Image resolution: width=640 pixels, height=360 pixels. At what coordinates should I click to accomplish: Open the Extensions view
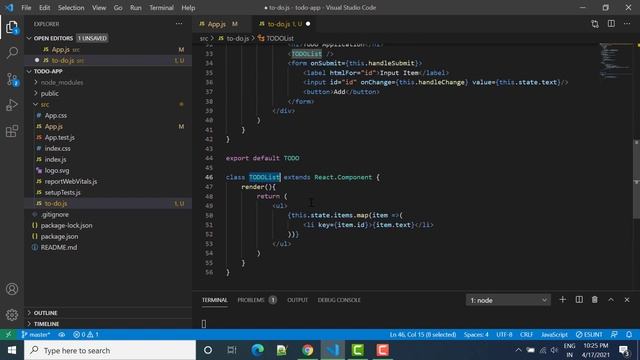[12, 131]
